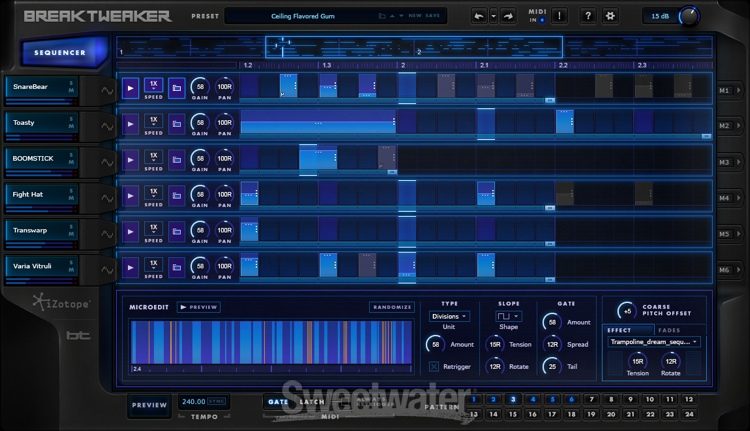750x431 pixels.
Task: Solo the BOOMSTICK track
Action: pyautogui.click(x=71, y=155)
